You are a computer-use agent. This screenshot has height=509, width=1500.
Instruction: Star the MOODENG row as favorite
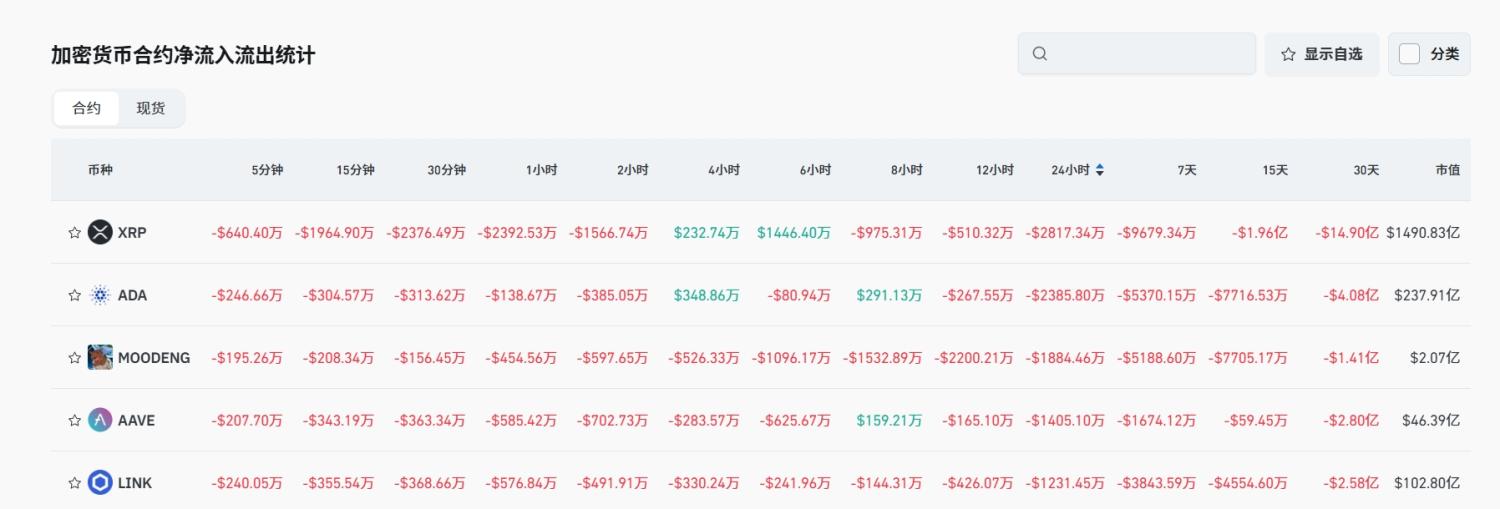pos(74,358)
